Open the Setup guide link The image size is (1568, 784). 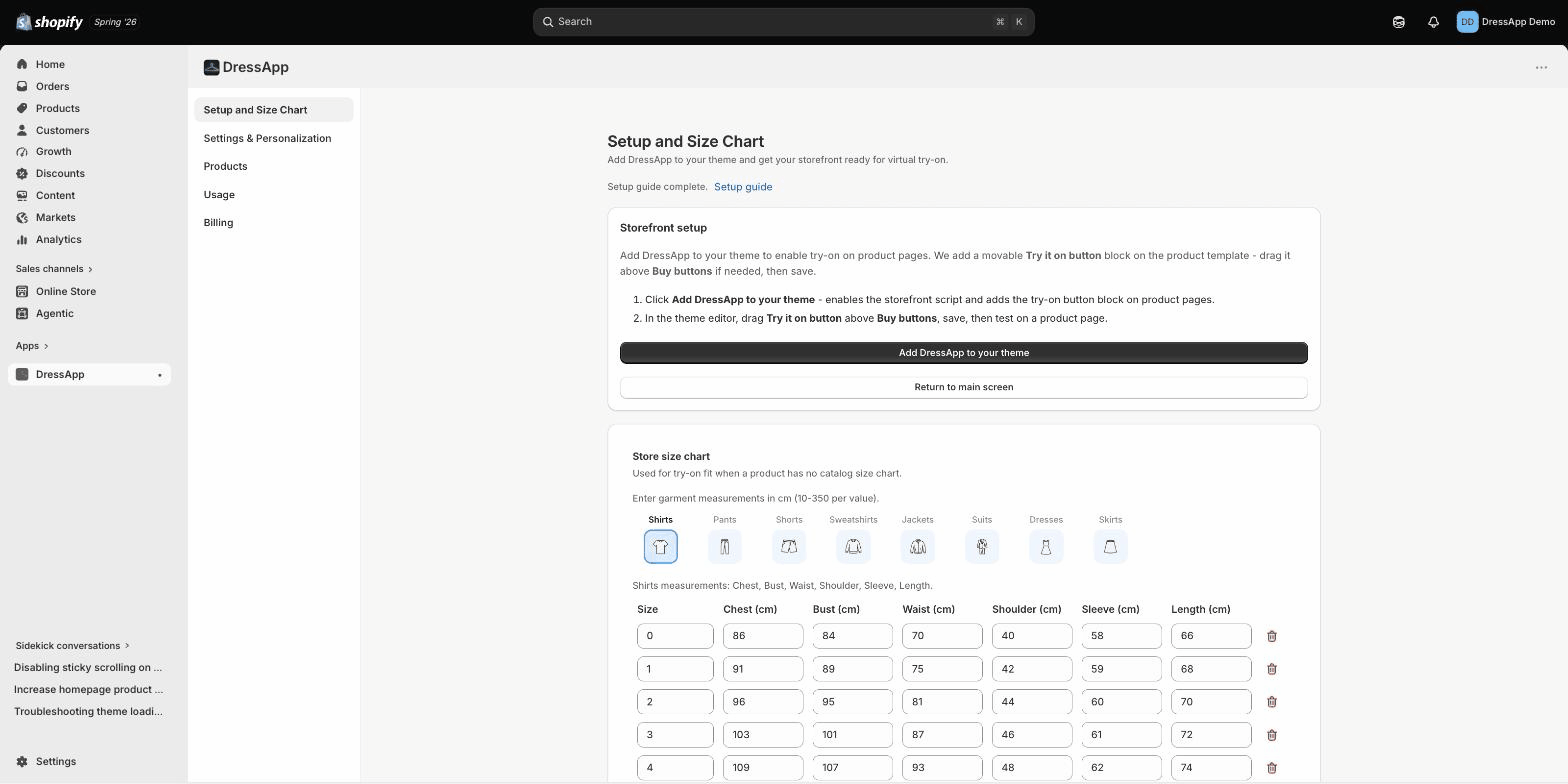pos(743,187)
